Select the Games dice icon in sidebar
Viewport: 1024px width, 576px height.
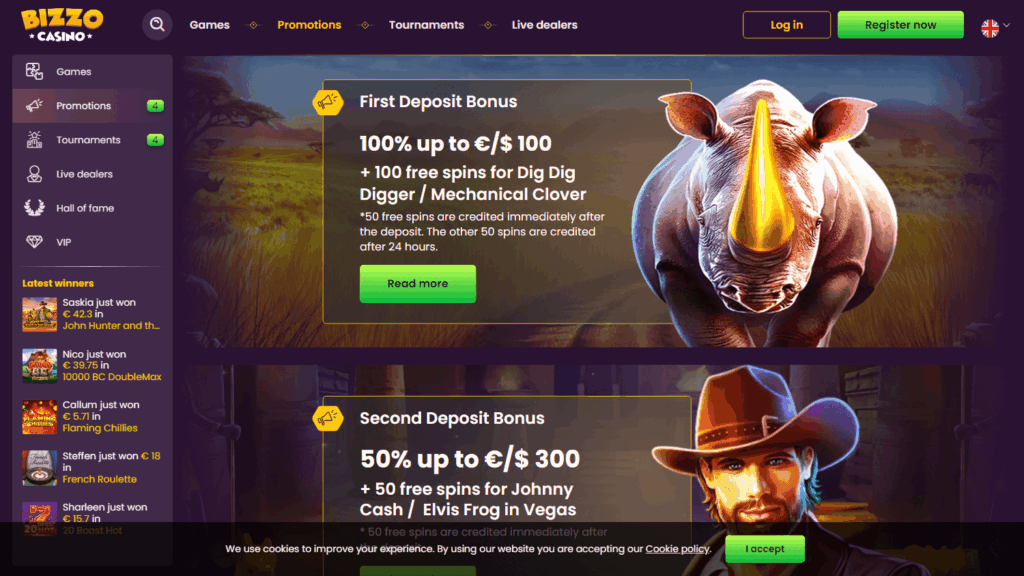pyautogui.click(x=34, y=71)
